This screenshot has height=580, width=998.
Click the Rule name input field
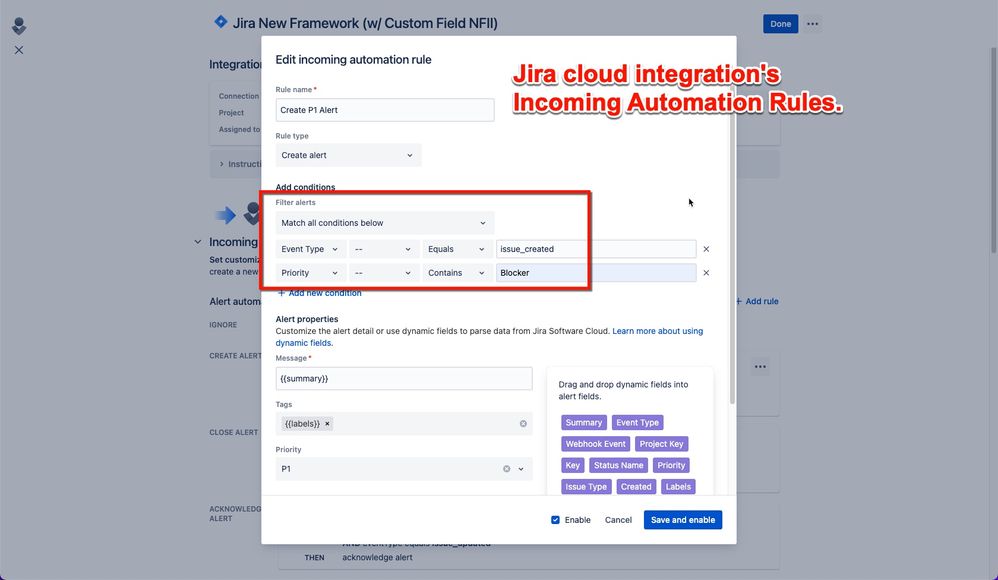coord(384,110)
